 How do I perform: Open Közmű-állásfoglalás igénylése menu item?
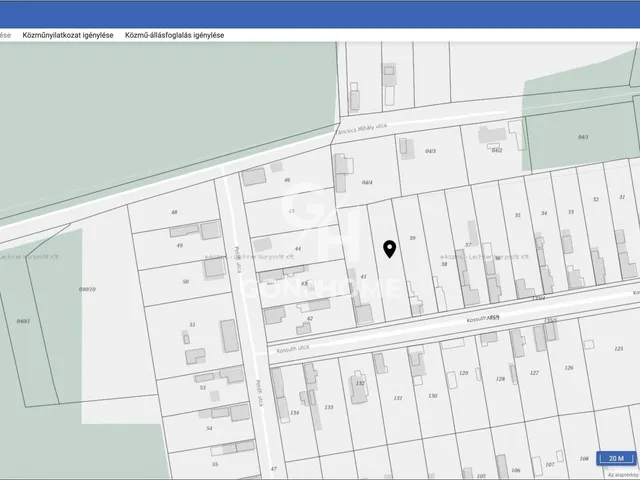pos(174,35)
